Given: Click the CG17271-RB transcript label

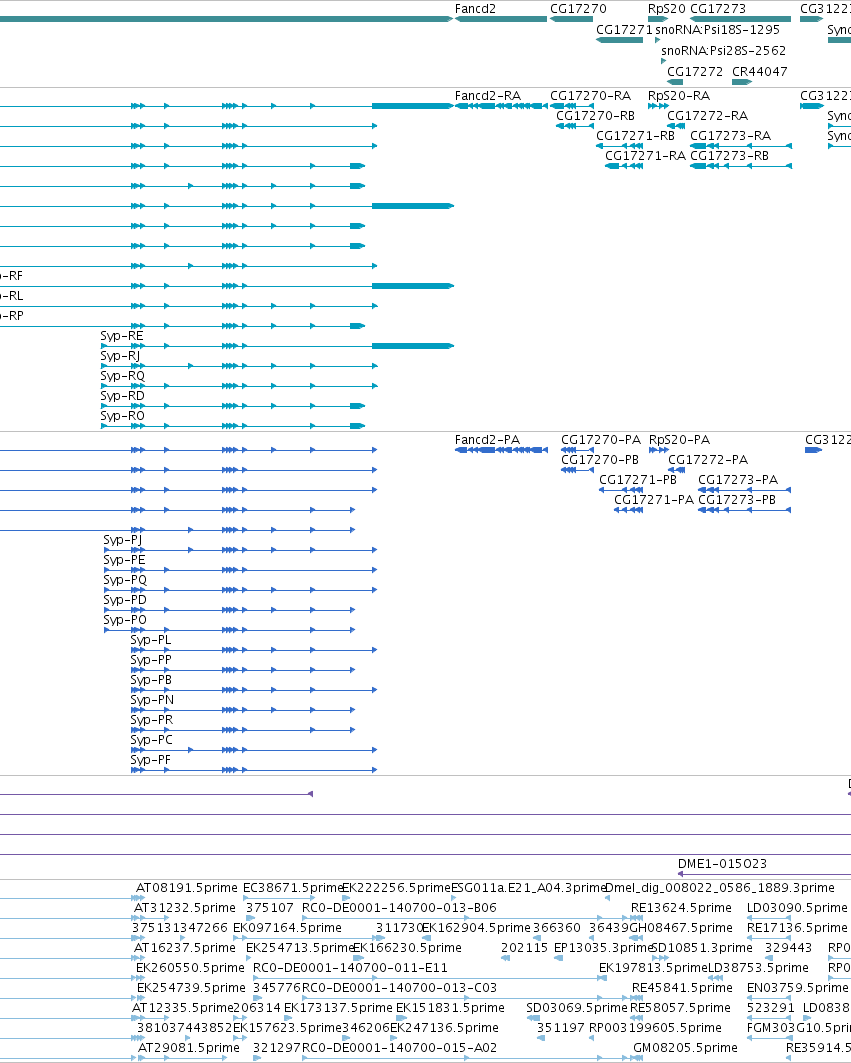Looking at the screenshot, I should 635,136.
